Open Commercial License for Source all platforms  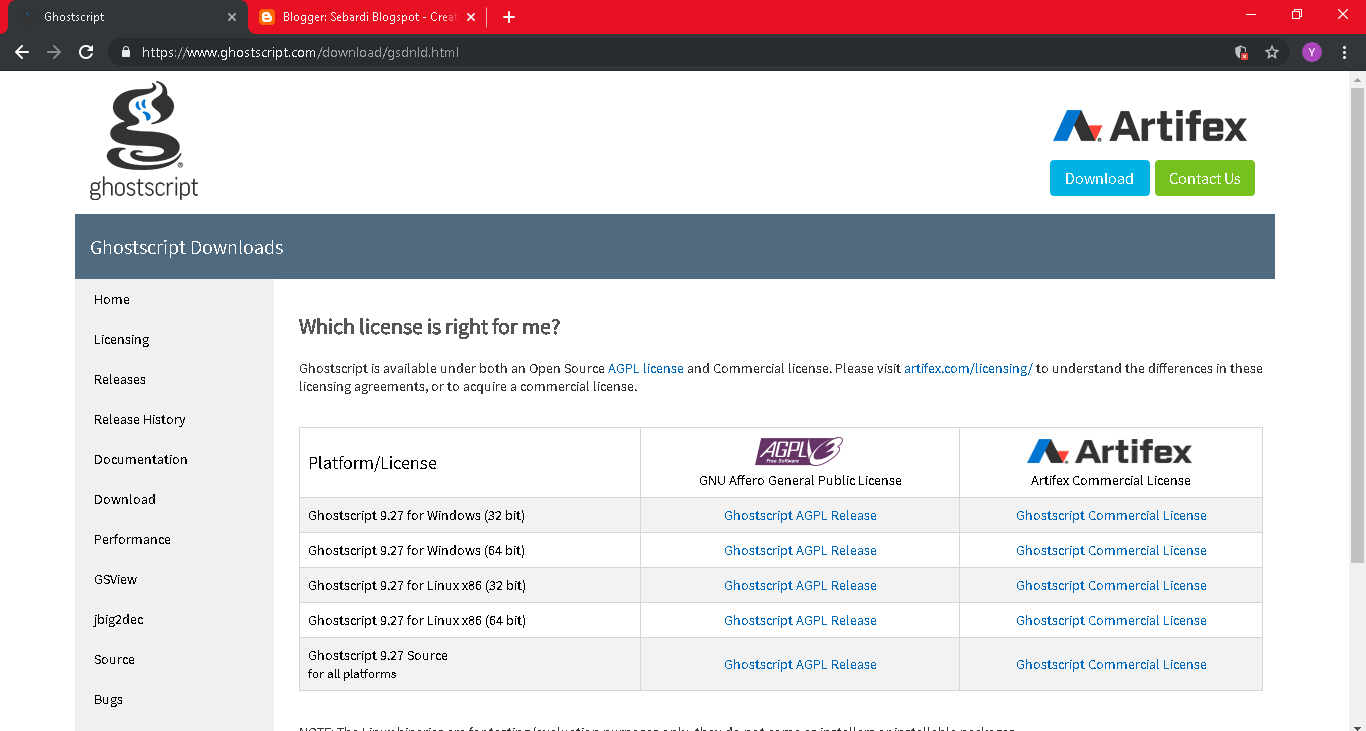(1111, 664)
